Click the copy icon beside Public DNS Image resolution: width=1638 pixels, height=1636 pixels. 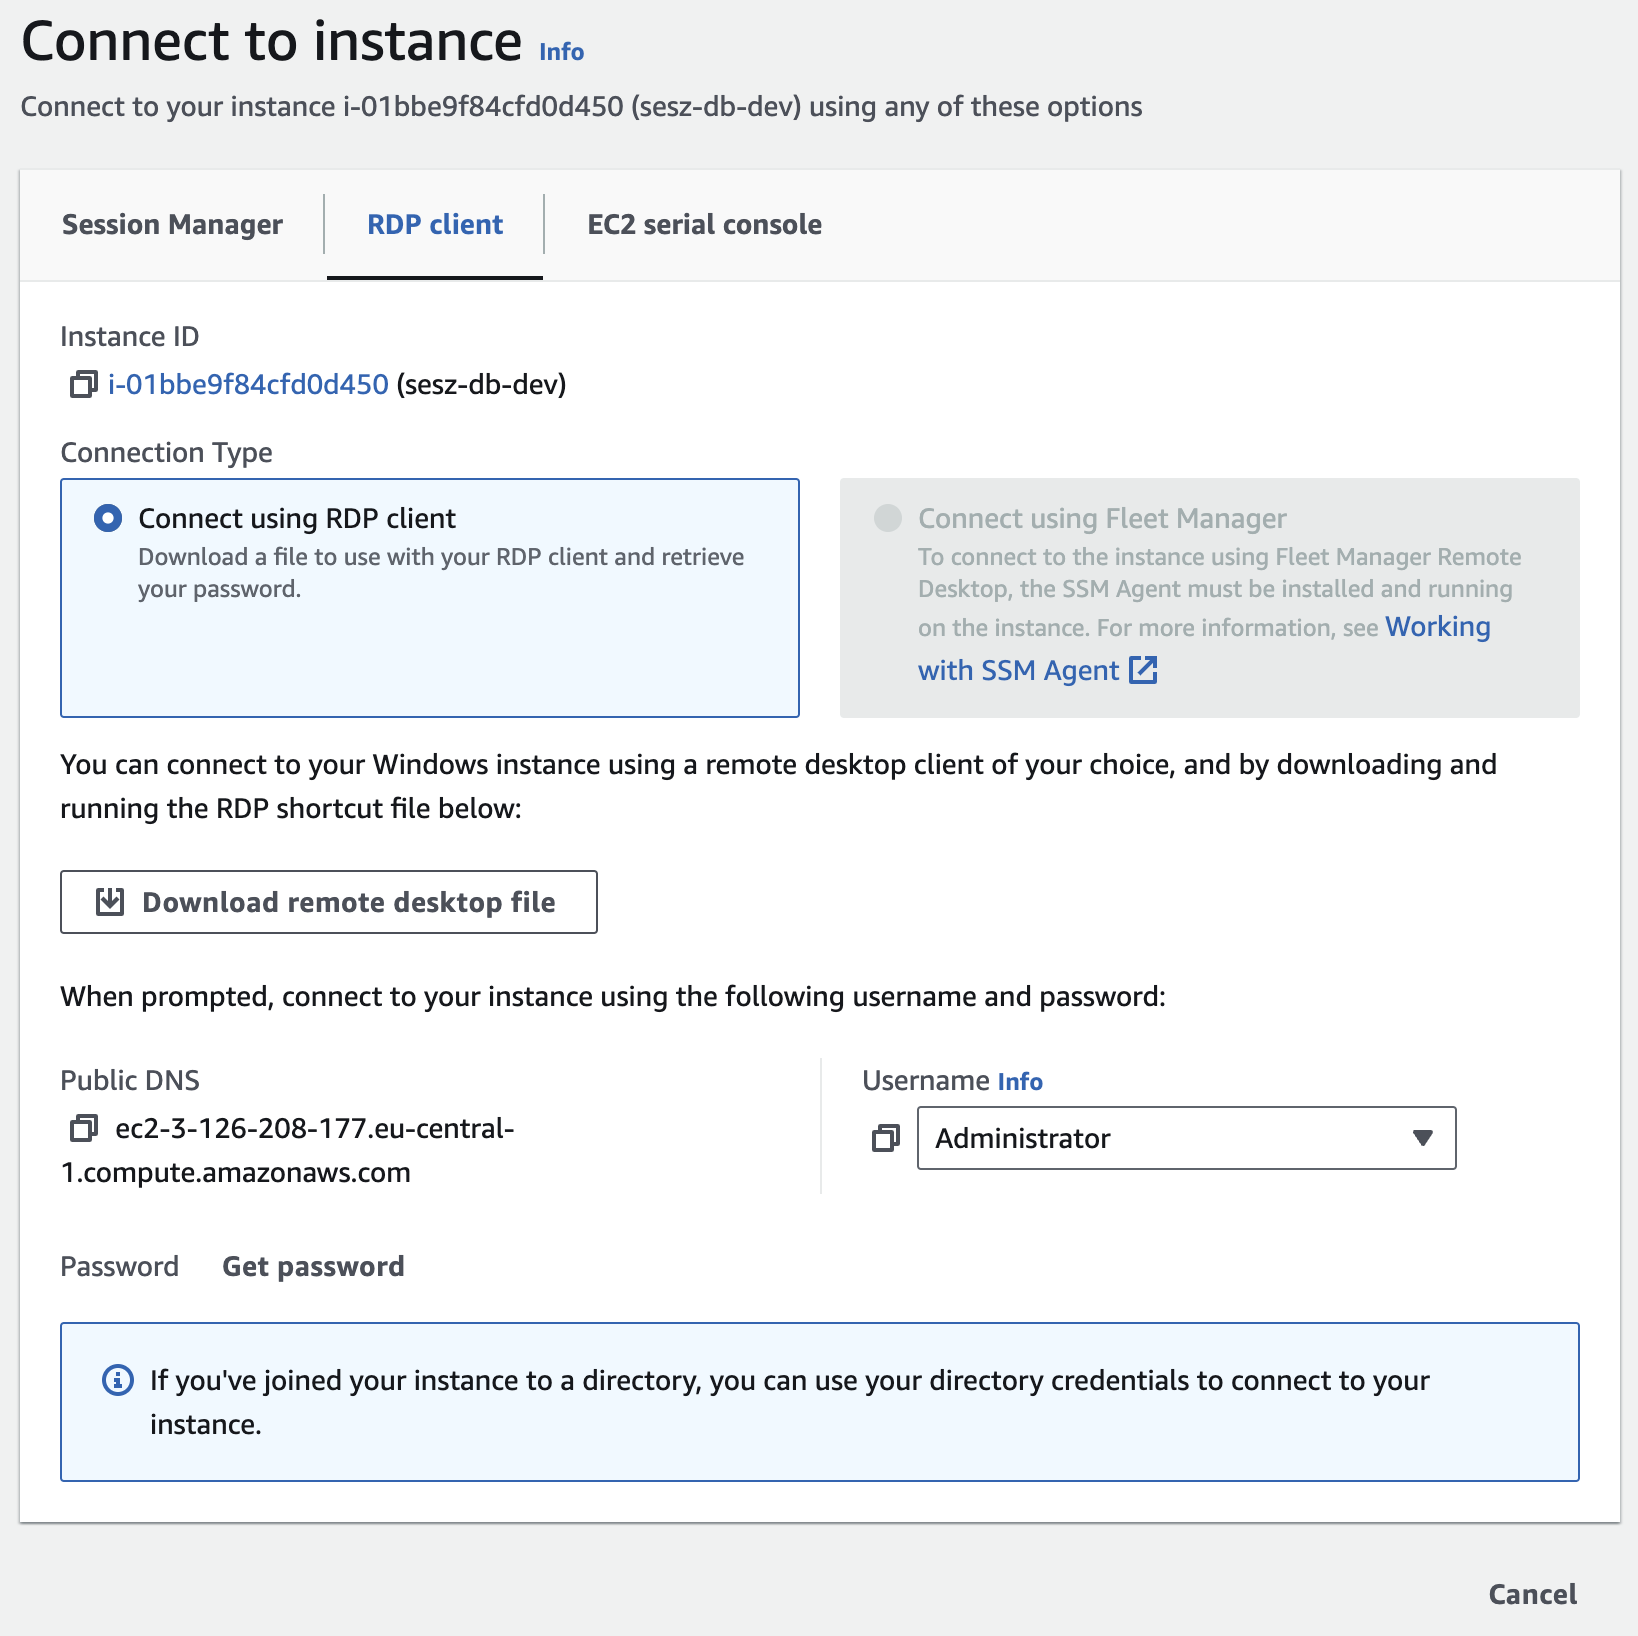pyautogui.click(x=82, y=1128)
